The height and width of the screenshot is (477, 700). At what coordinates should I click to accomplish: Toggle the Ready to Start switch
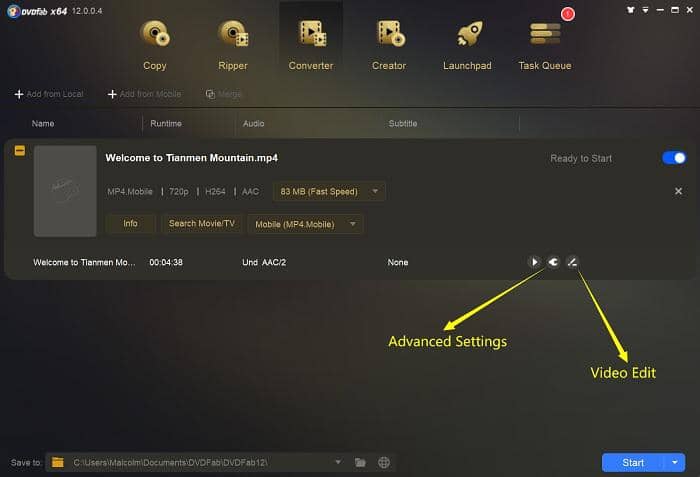674,158
